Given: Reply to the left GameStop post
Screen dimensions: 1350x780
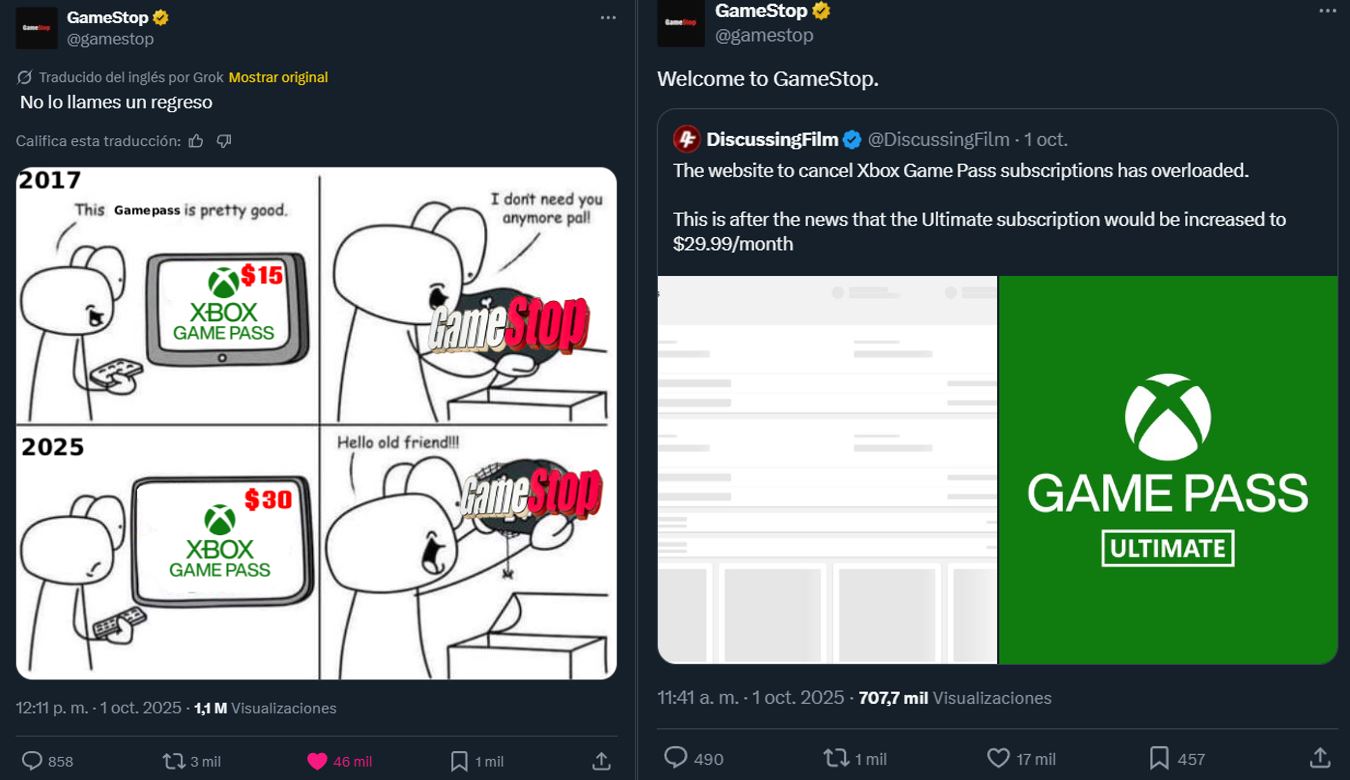Looking at the screenshot, I should point(33,761).
